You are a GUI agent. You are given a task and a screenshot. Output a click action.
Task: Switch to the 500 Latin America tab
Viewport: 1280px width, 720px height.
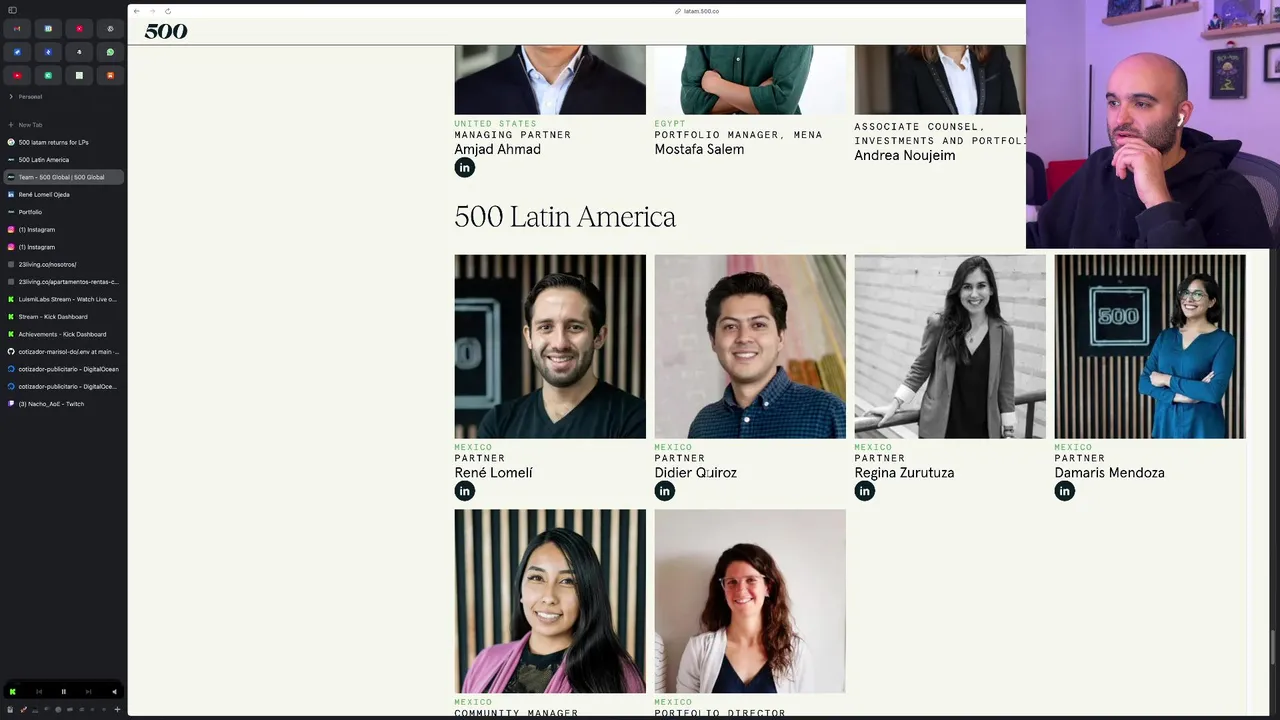point(44,160)
